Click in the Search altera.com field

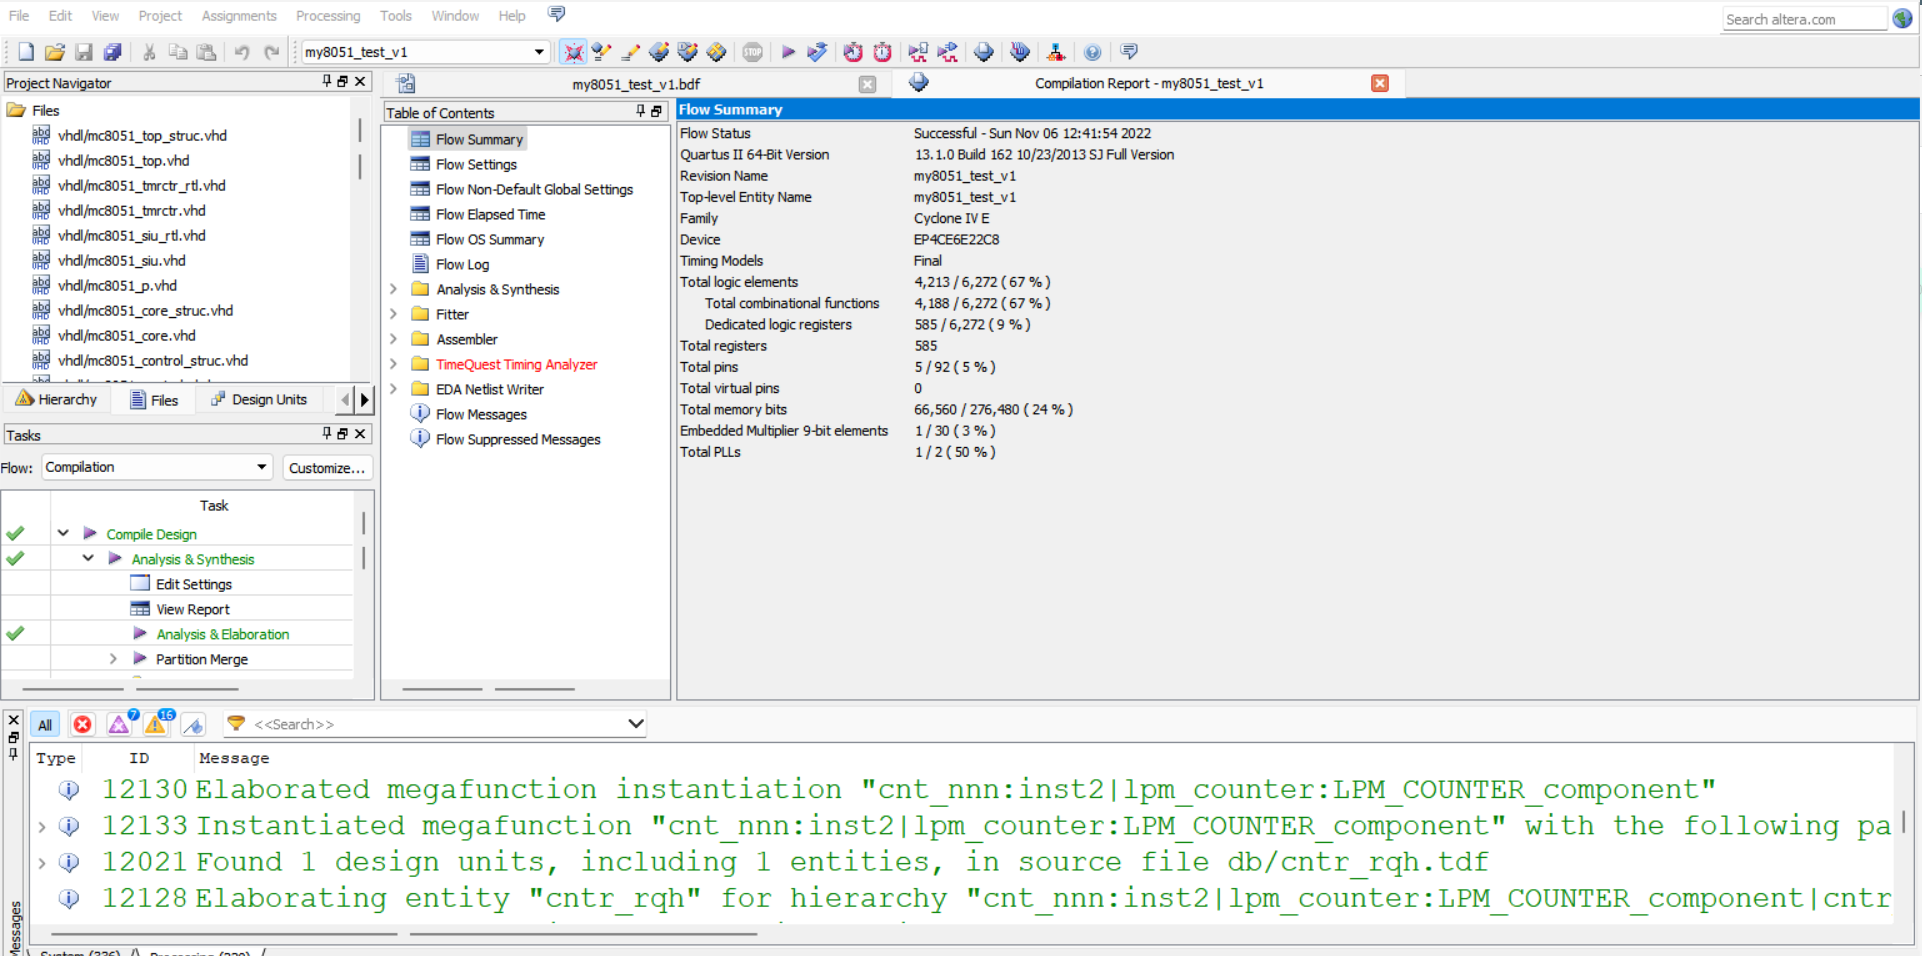(1804, 19)
